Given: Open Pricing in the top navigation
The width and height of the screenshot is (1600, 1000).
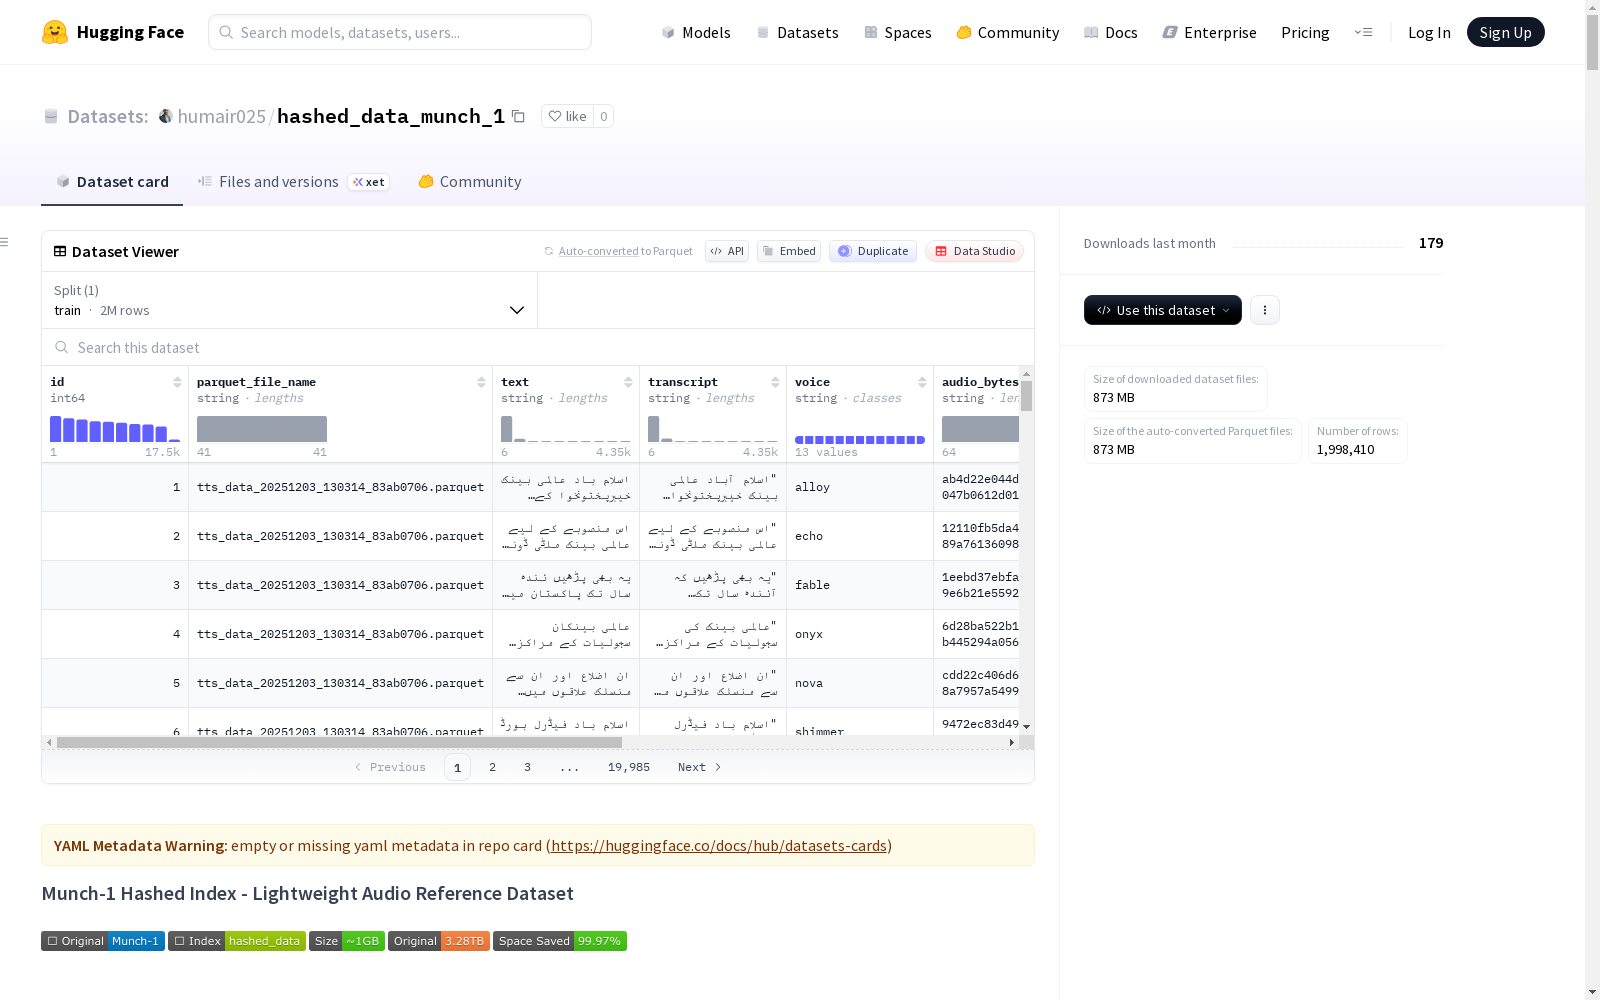Looking at the screenshot, I should [x=1305, y=32].
